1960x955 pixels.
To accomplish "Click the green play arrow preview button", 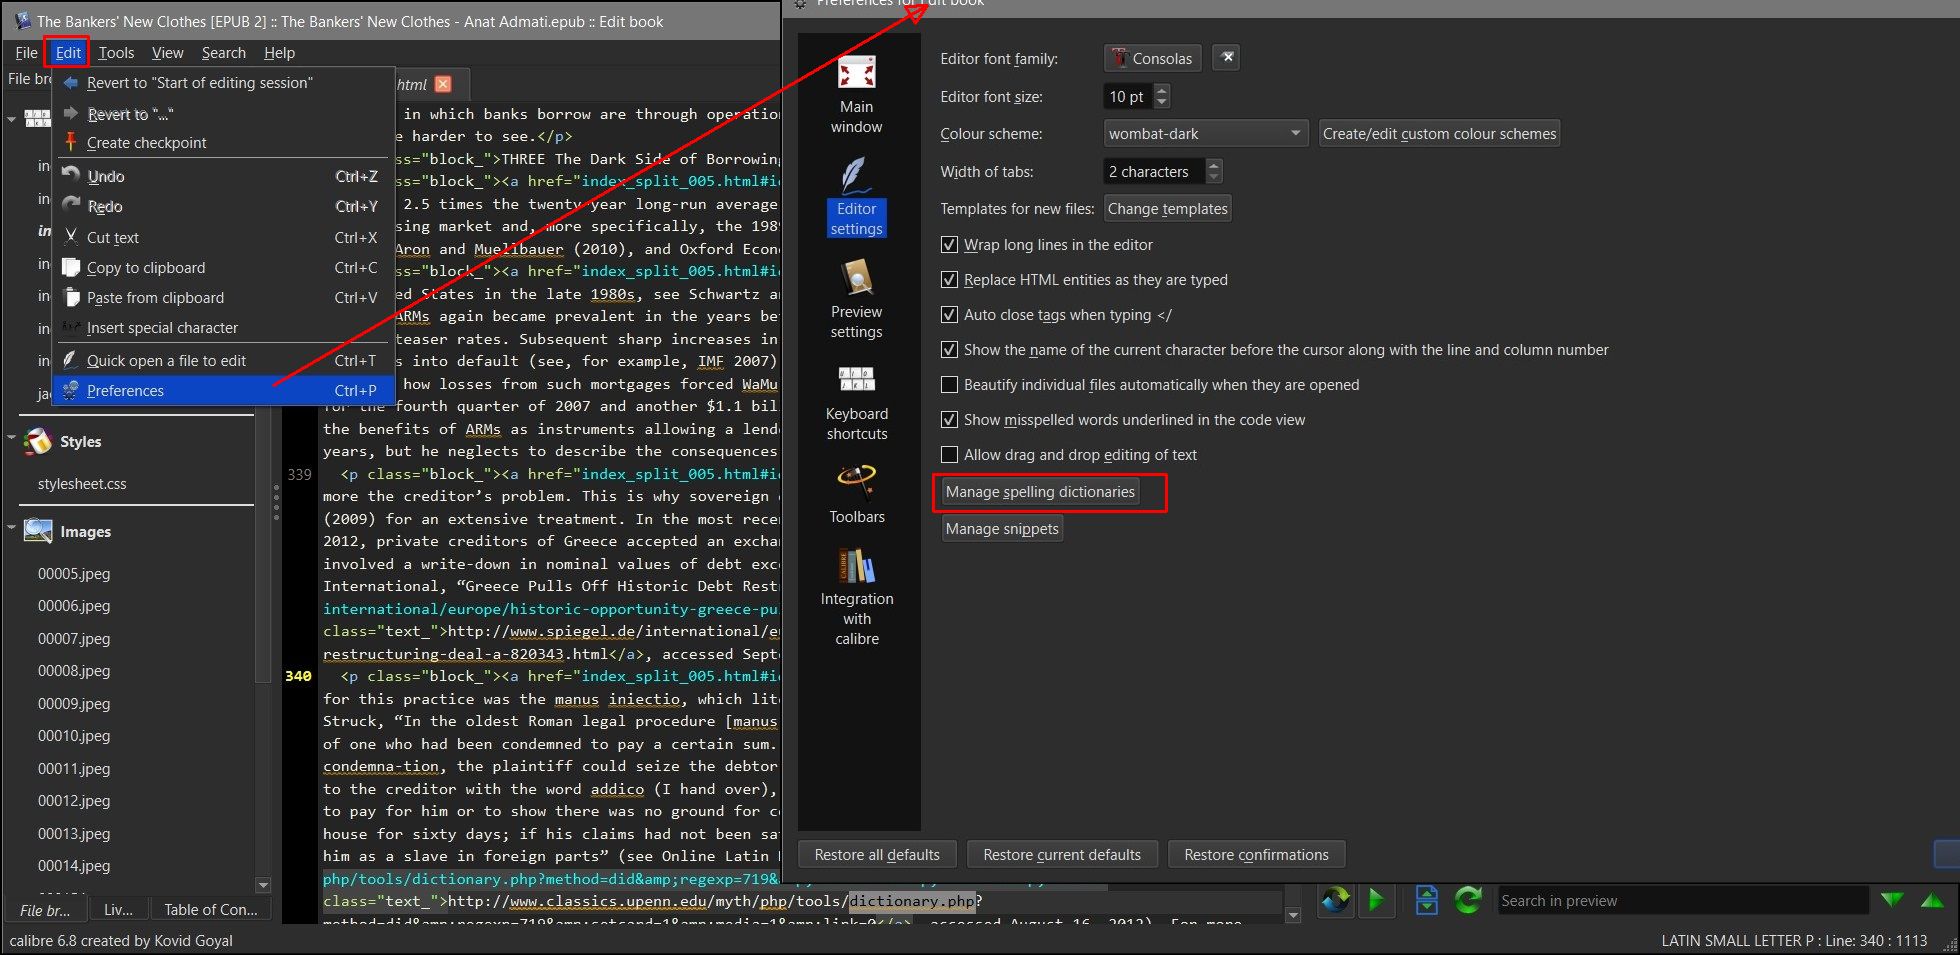I will pos(1376,901).
